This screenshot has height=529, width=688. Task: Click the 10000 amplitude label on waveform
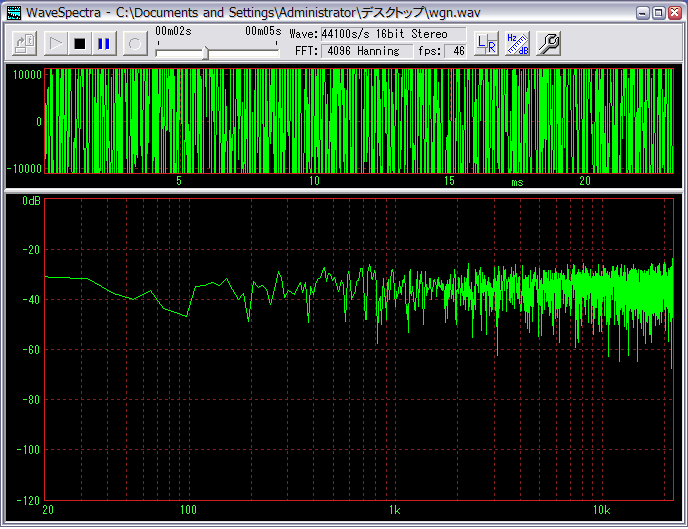coord(27,75)
